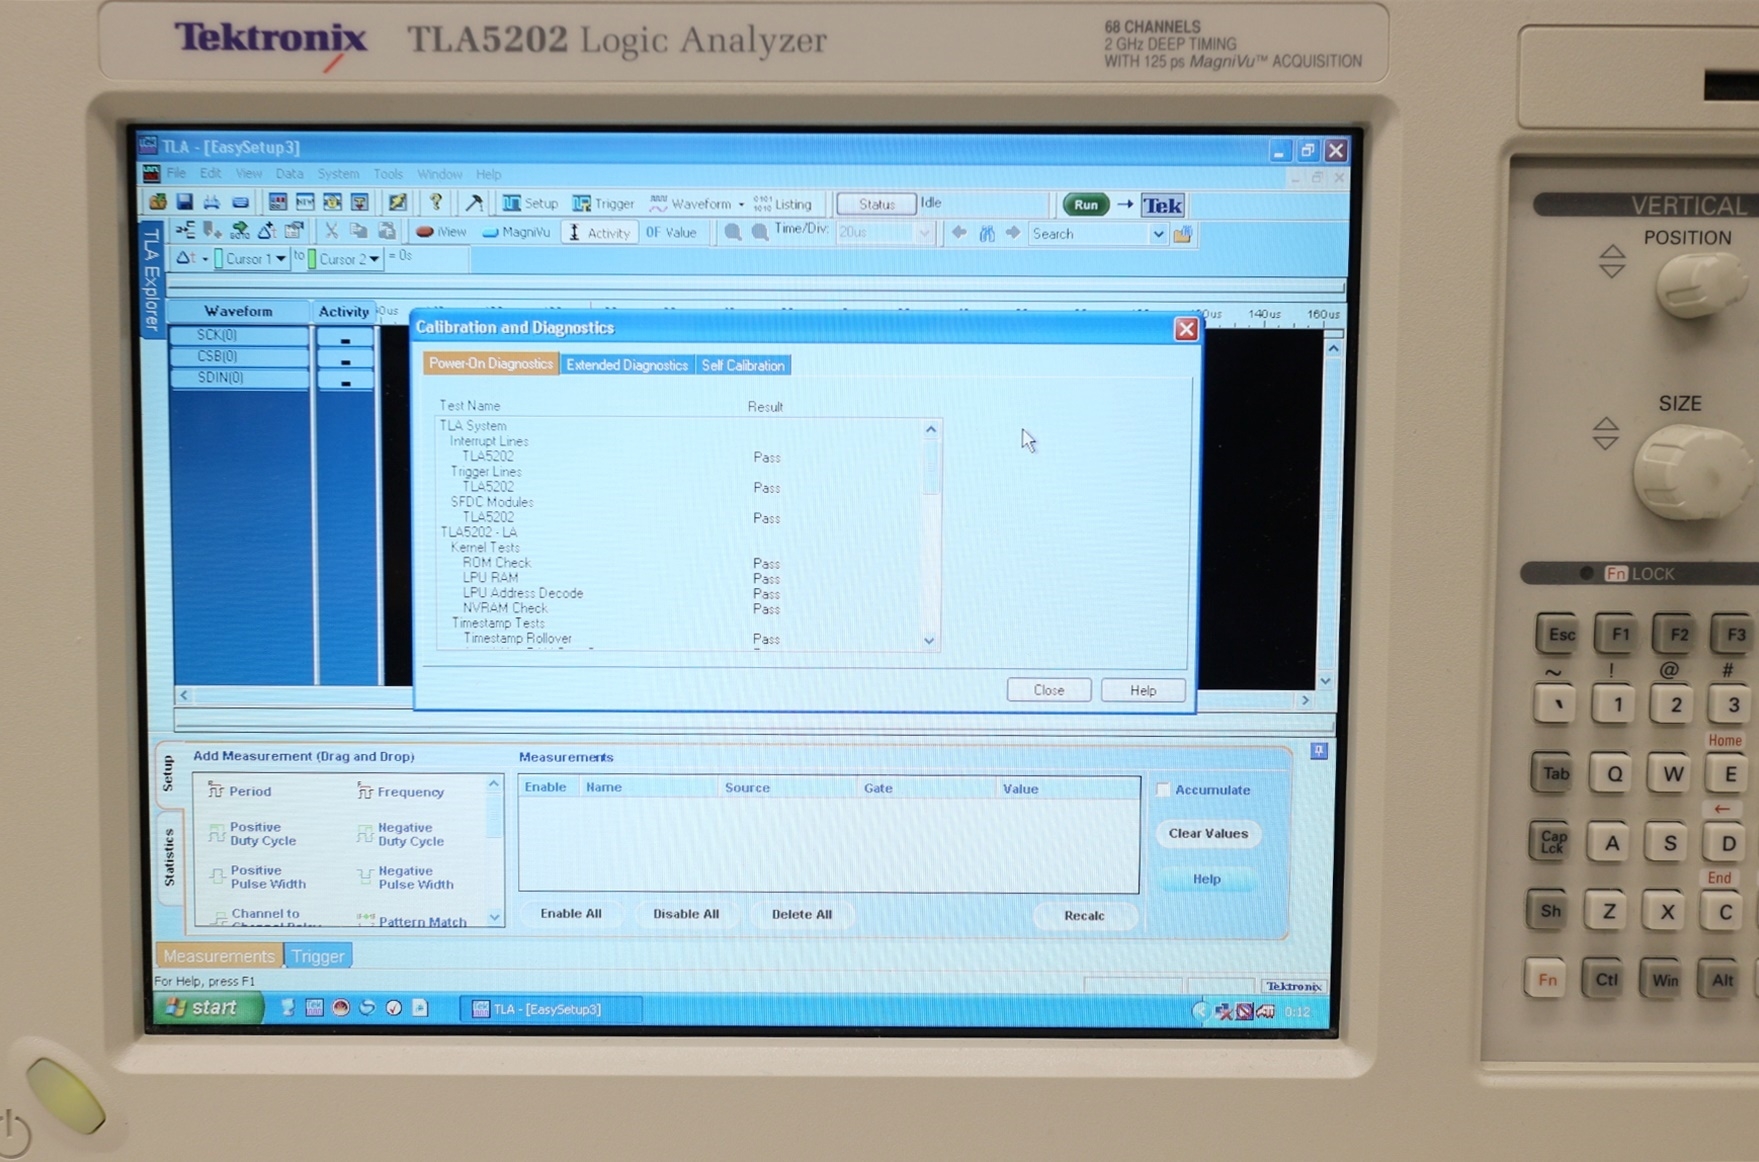The image size is (1759, 1162).
Task: Click the Print toolbar icon
Action: click(x=212, y=202)
